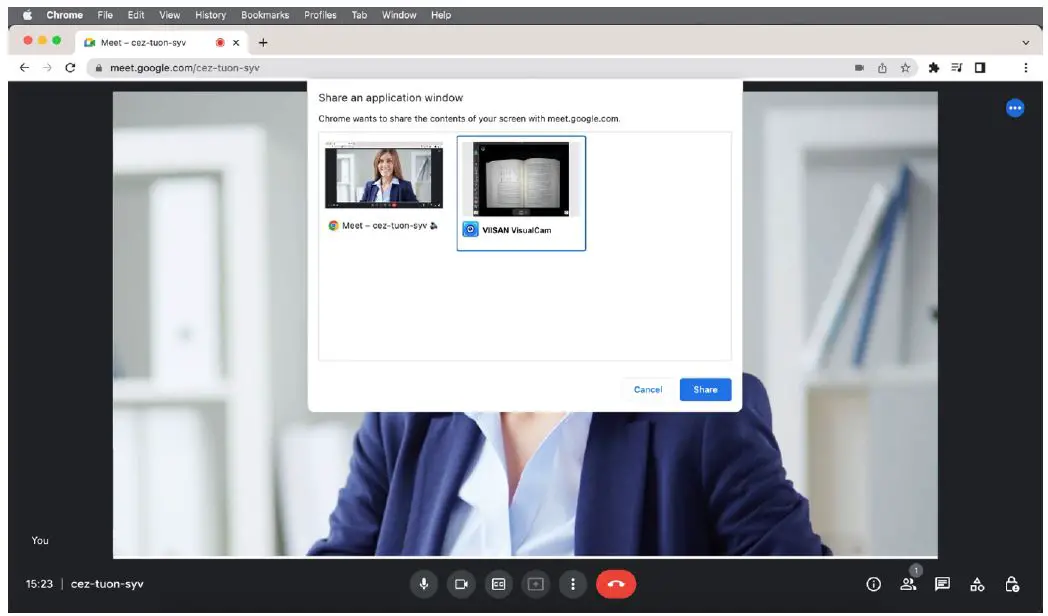Open the Profiles menu
This screenshot has height=616, width=1048.
point(320,15)
